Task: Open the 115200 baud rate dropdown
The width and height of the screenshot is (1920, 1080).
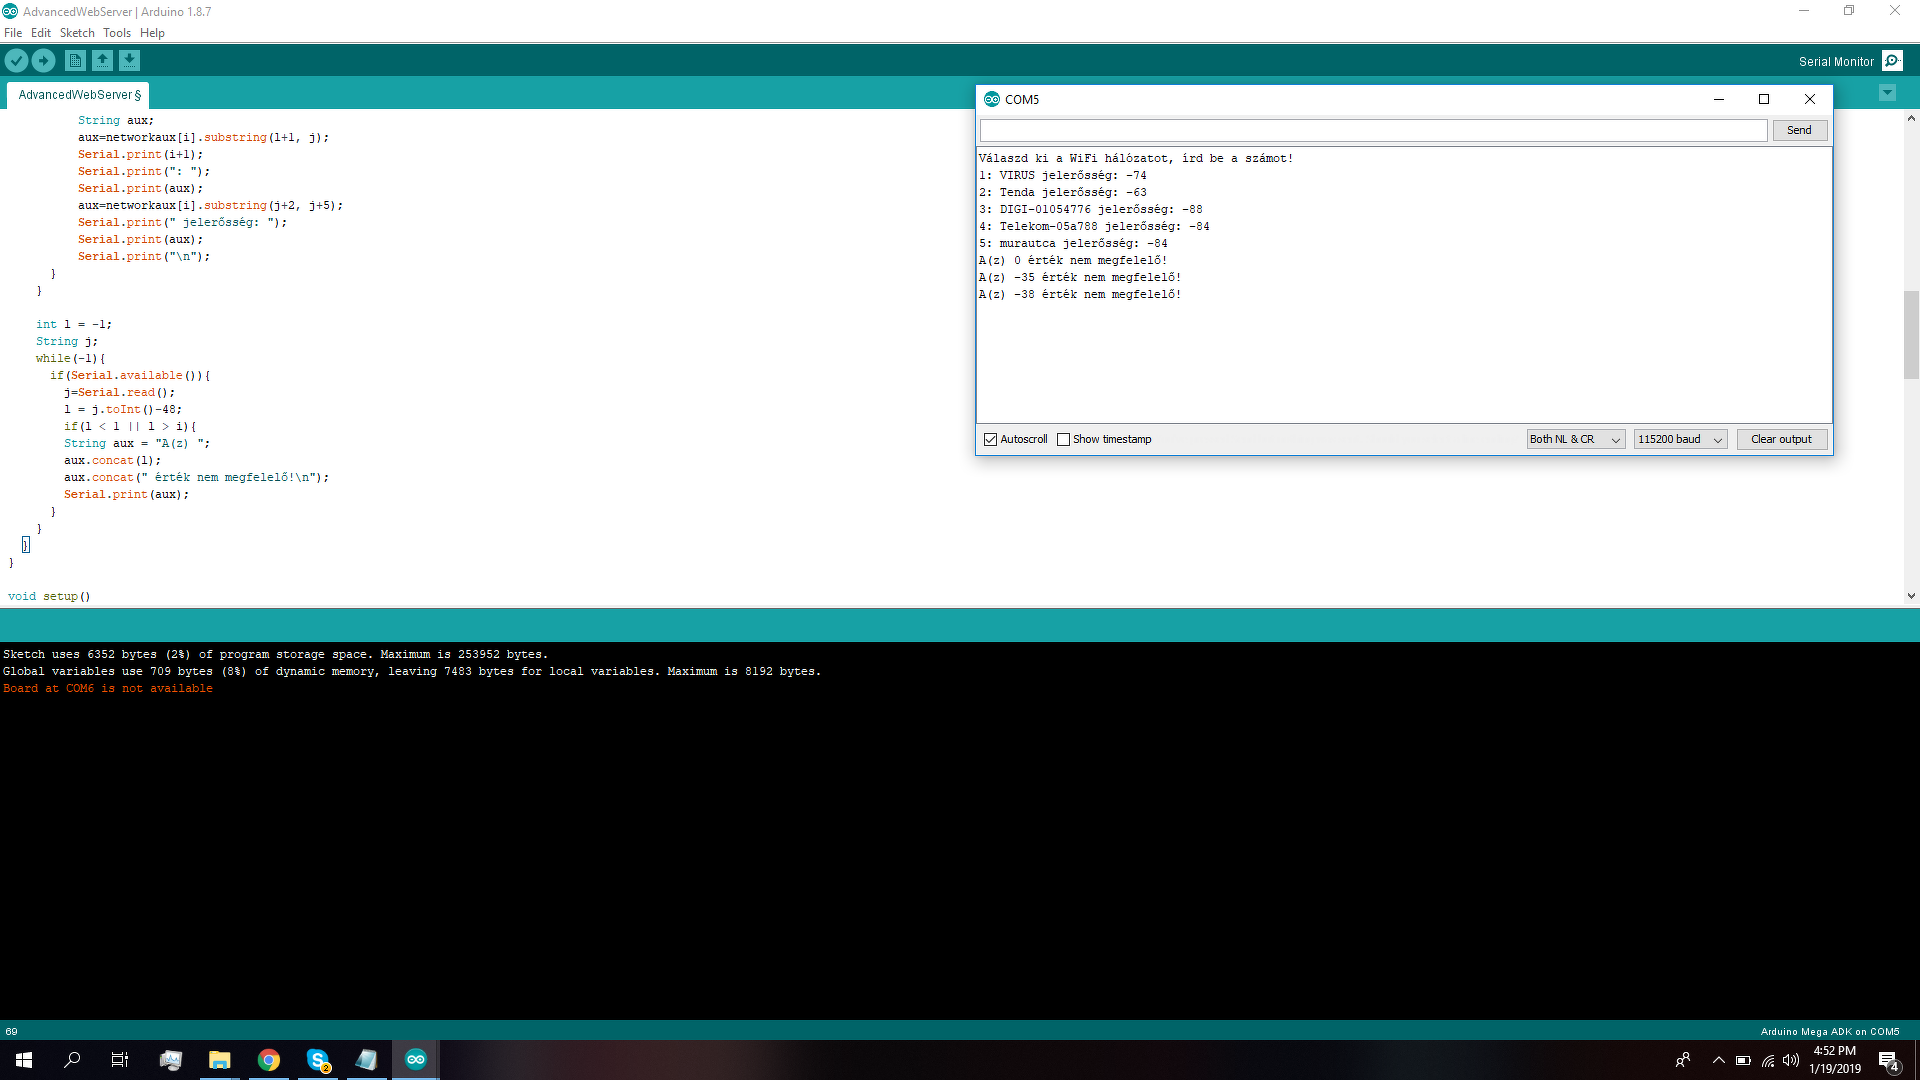Action: [x=1680, y=440]
